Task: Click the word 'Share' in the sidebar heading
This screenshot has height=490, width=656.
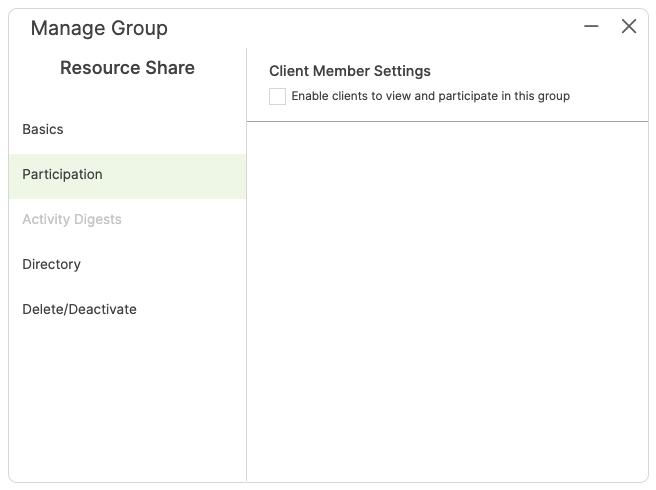Action: click(x=170, y=68)
